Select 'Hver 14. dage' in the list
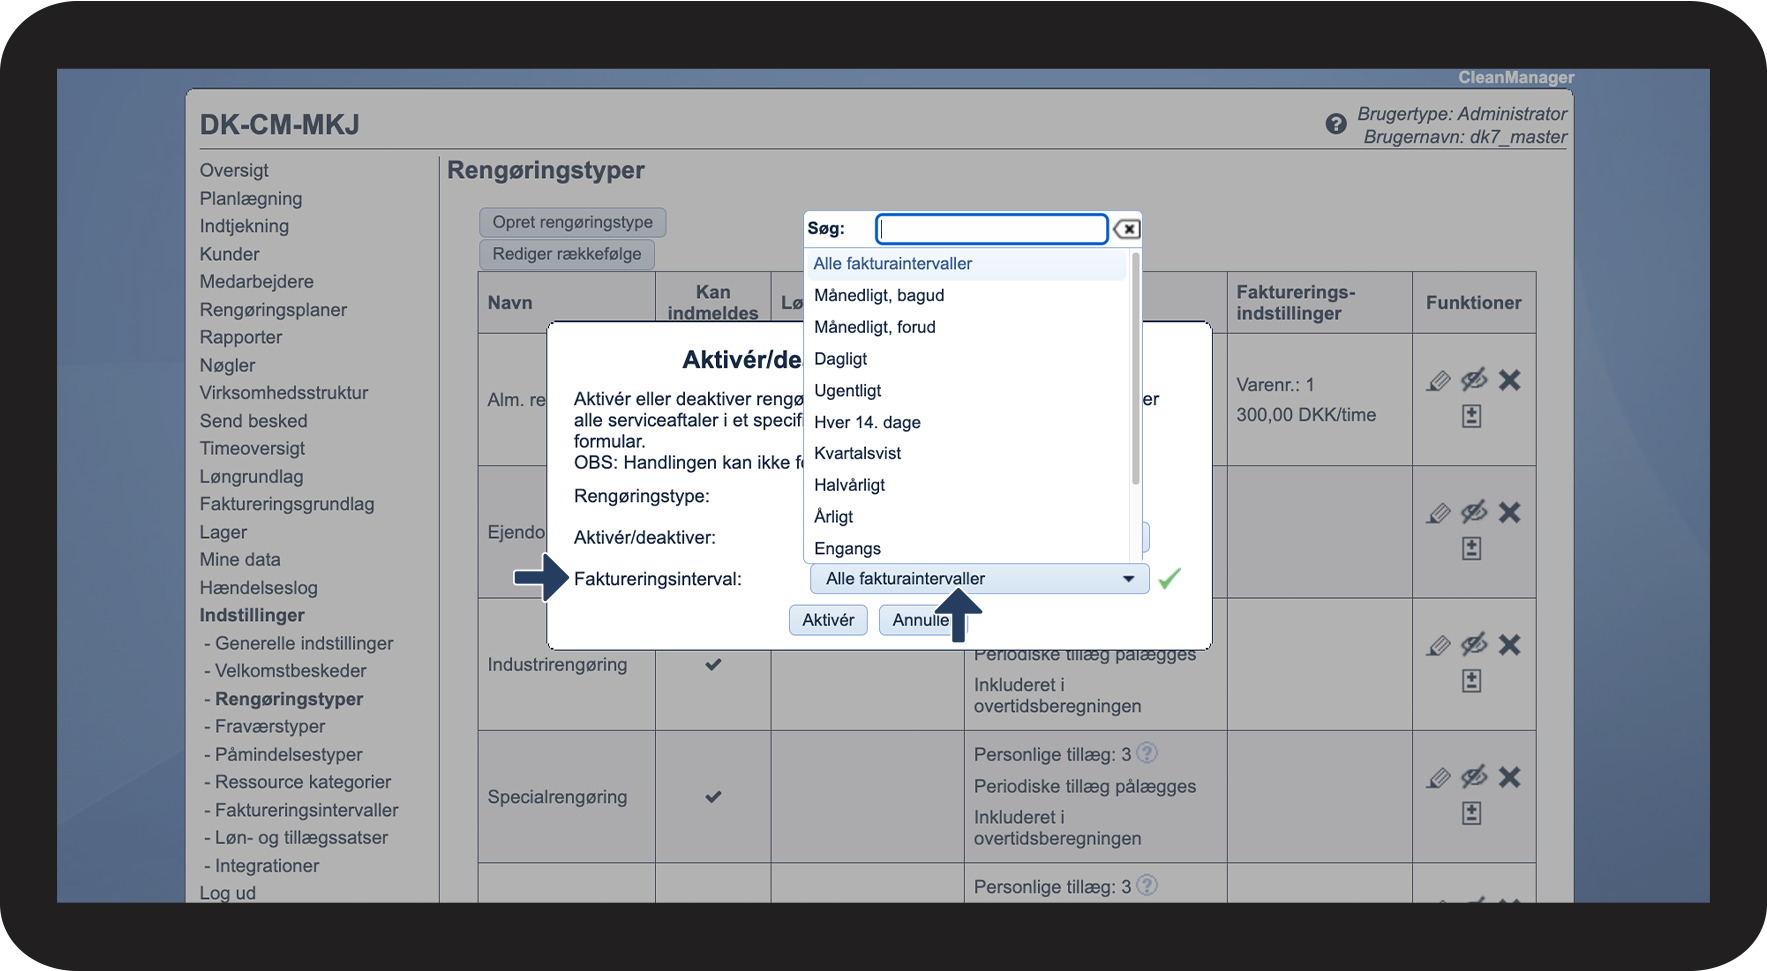Image resolution: width=1767 pixels, height=971 pixels. tap(966, 422)
